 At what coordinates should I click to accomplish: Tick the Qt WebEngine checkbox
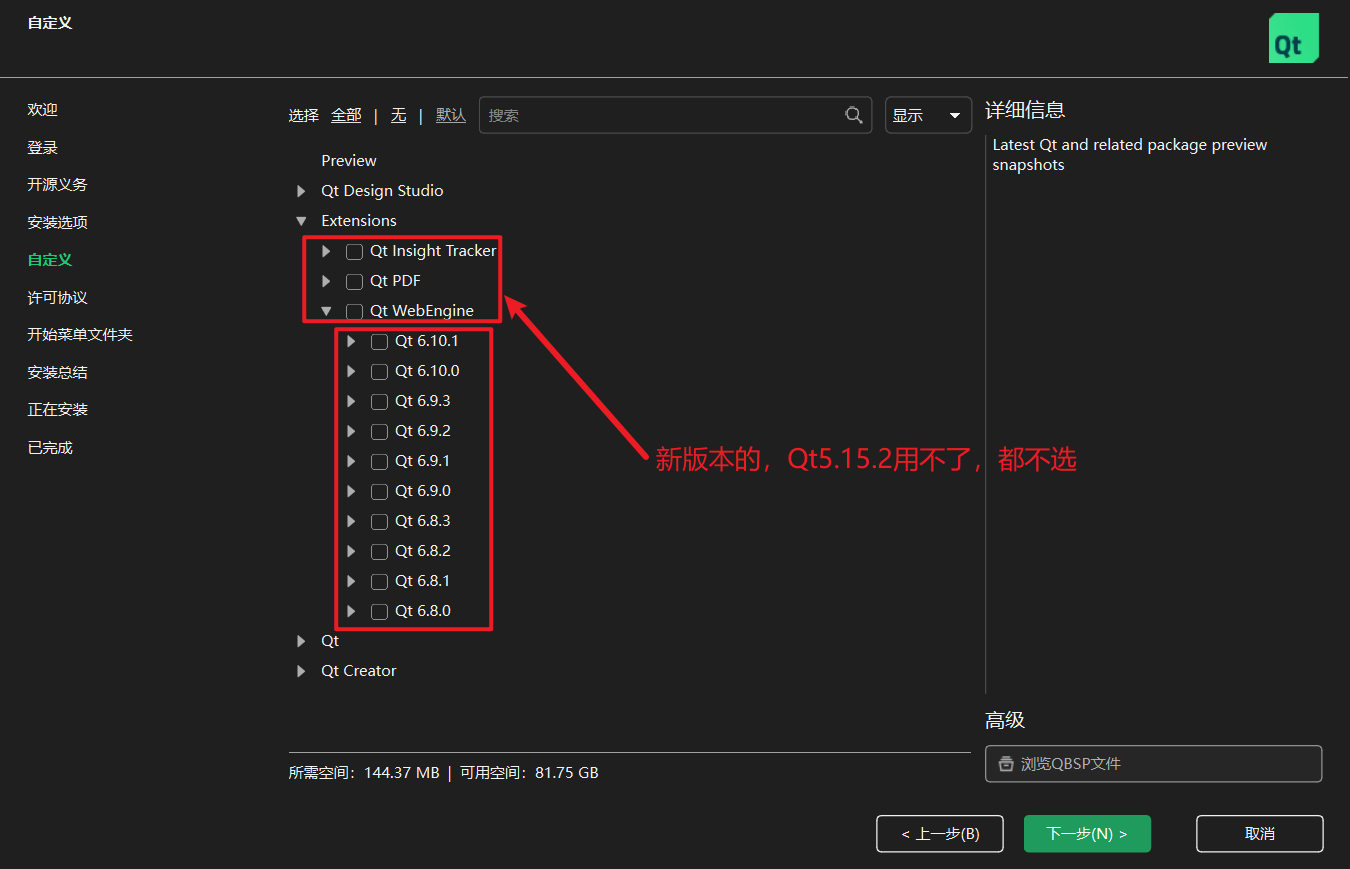coord(354,311)
